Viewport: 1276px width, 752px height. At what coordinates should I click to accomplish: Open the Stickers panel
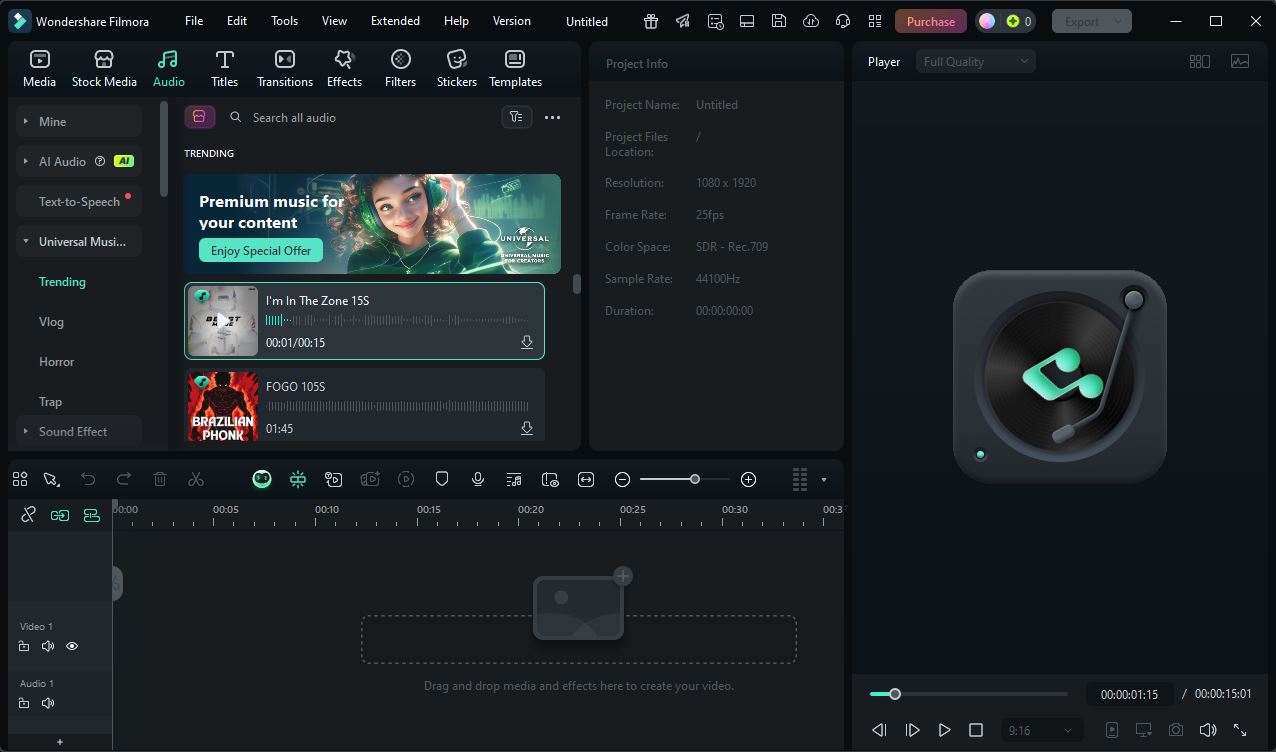coord(456,69)
